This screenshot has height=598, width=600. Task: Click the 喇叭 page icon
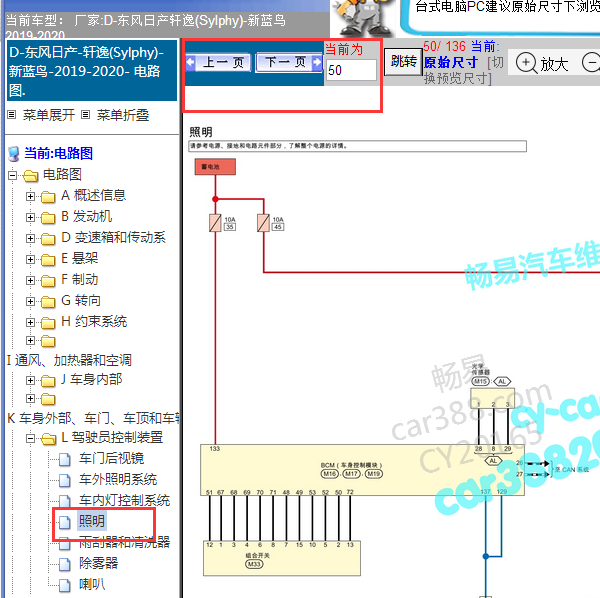[x=65, y=585]
